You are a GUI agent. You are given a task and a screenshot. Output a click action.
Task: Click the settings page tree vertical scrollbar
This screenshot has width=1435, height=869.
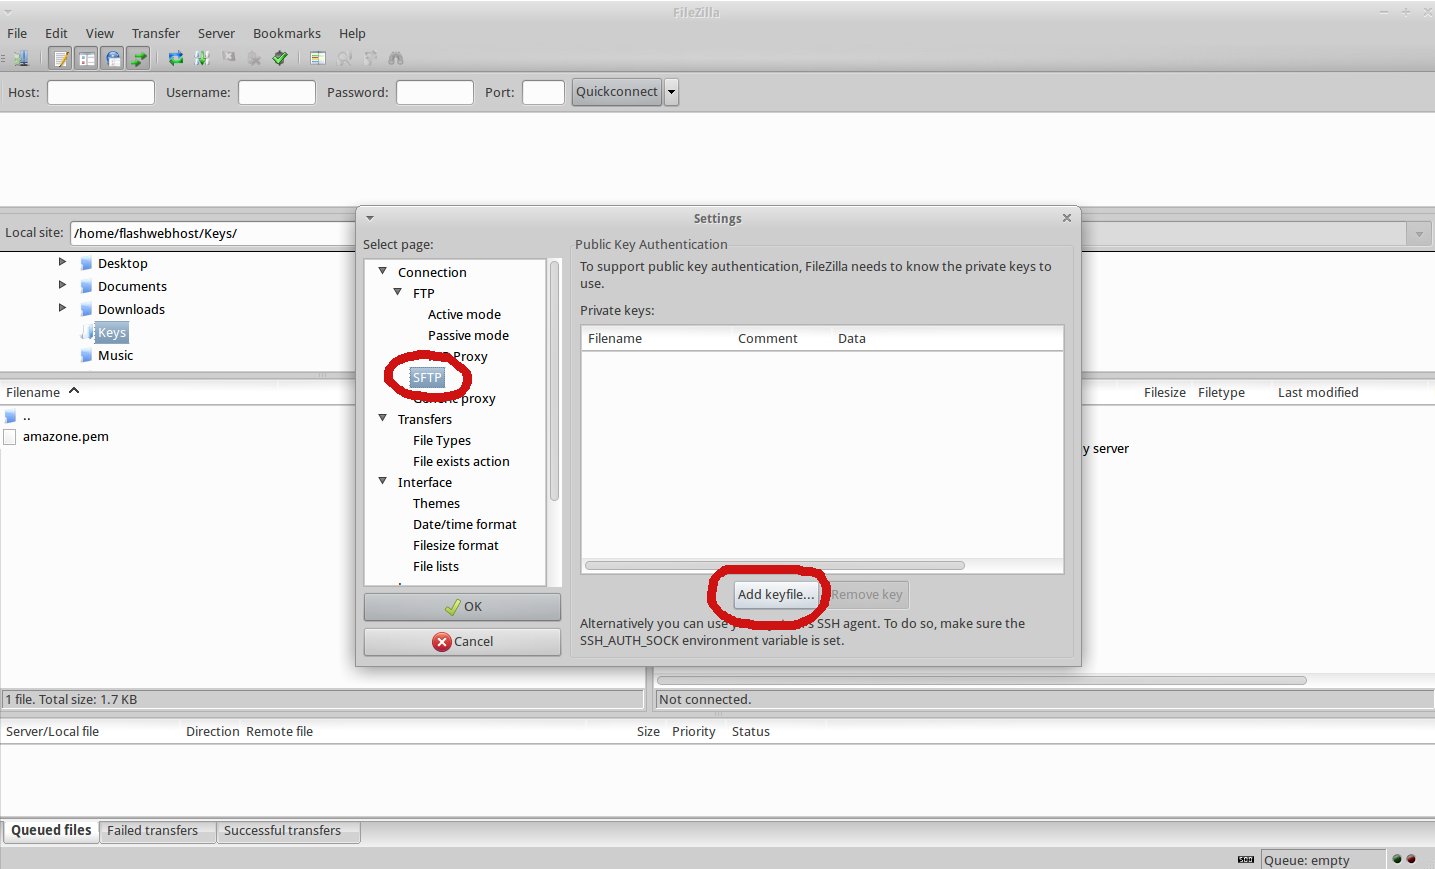(554, 380)
